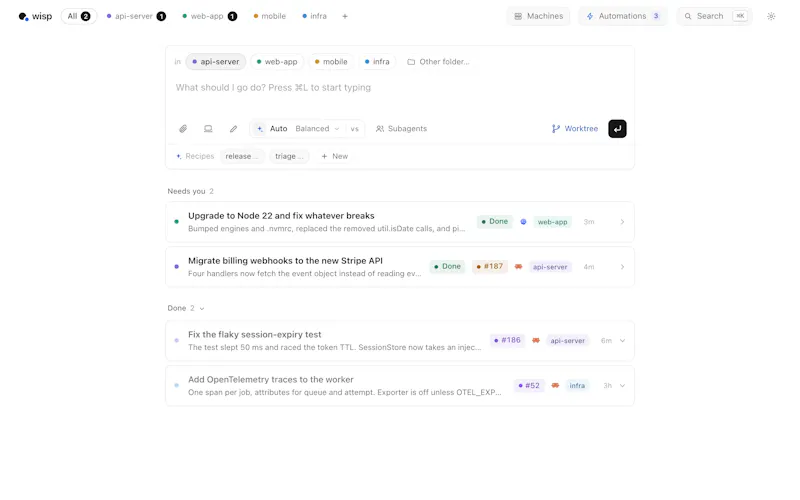Open Automations
The width and height of the screenshot is (800, 500).
pos(623,16)
